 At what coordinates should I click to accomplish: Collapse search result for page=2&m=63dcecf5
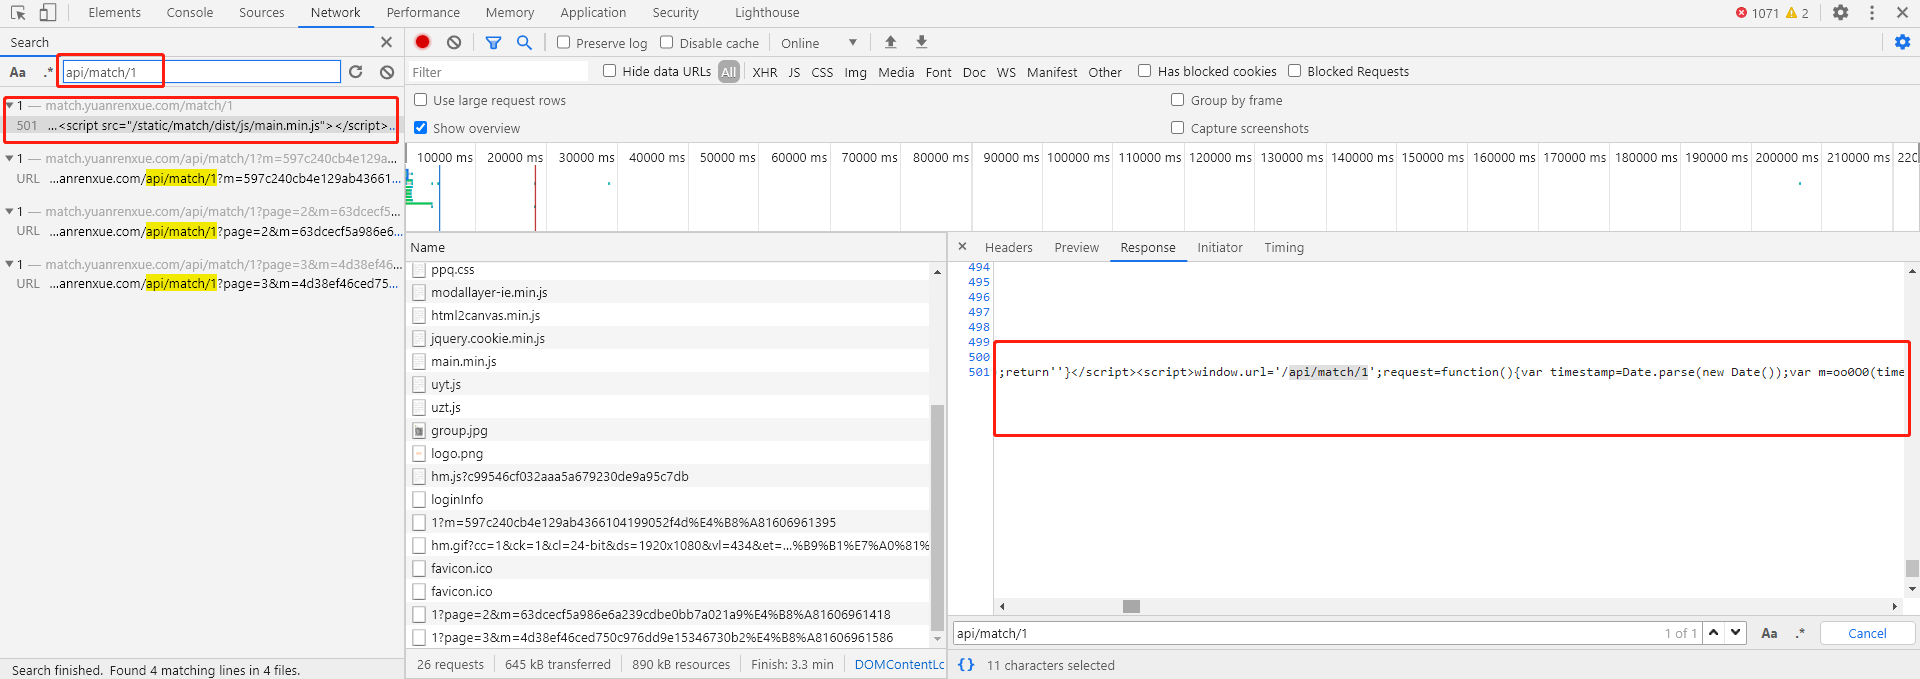point(9,211)
